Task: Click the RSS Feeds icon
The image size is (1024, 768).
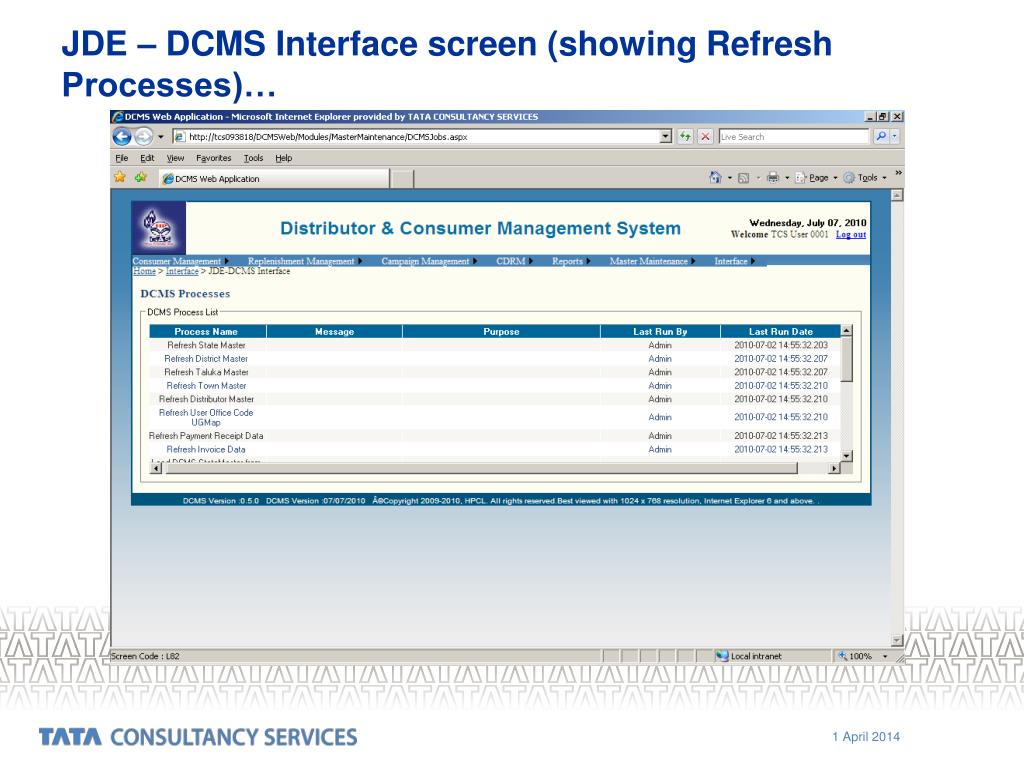Action: [x=743, y=178]
